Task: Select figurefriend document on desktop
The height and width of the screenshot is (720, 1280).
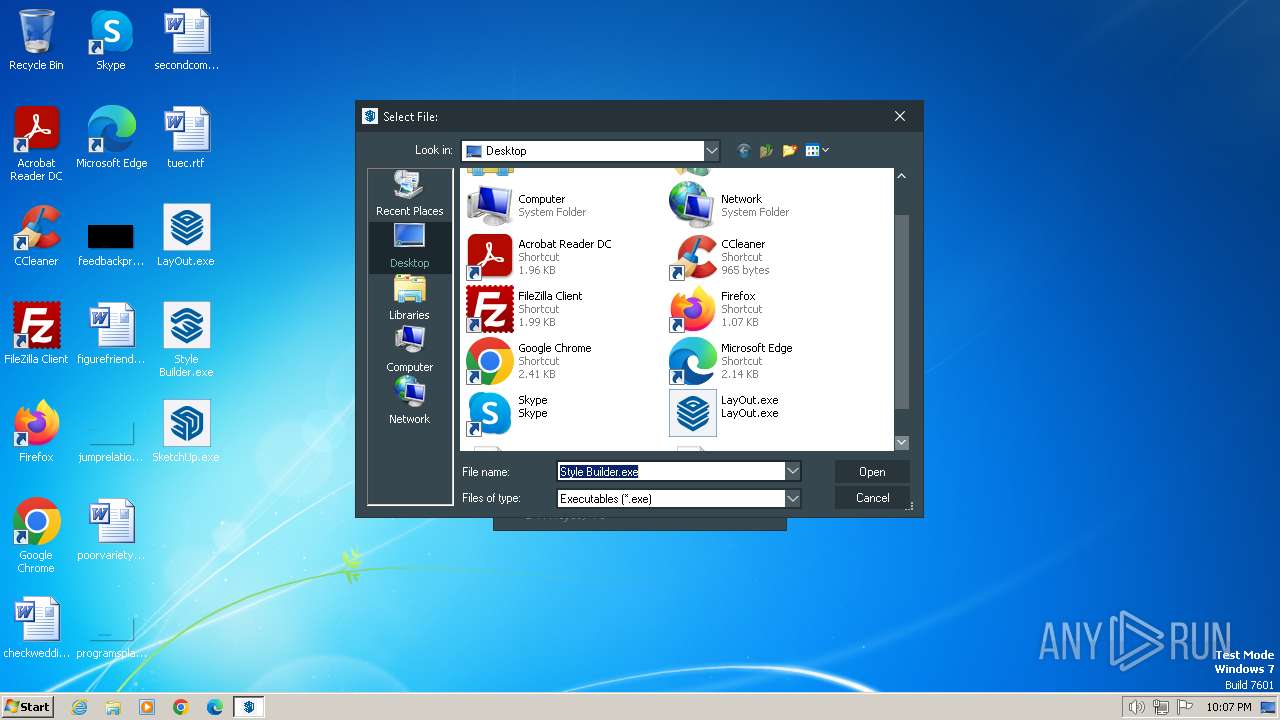Action: (111, 334)
